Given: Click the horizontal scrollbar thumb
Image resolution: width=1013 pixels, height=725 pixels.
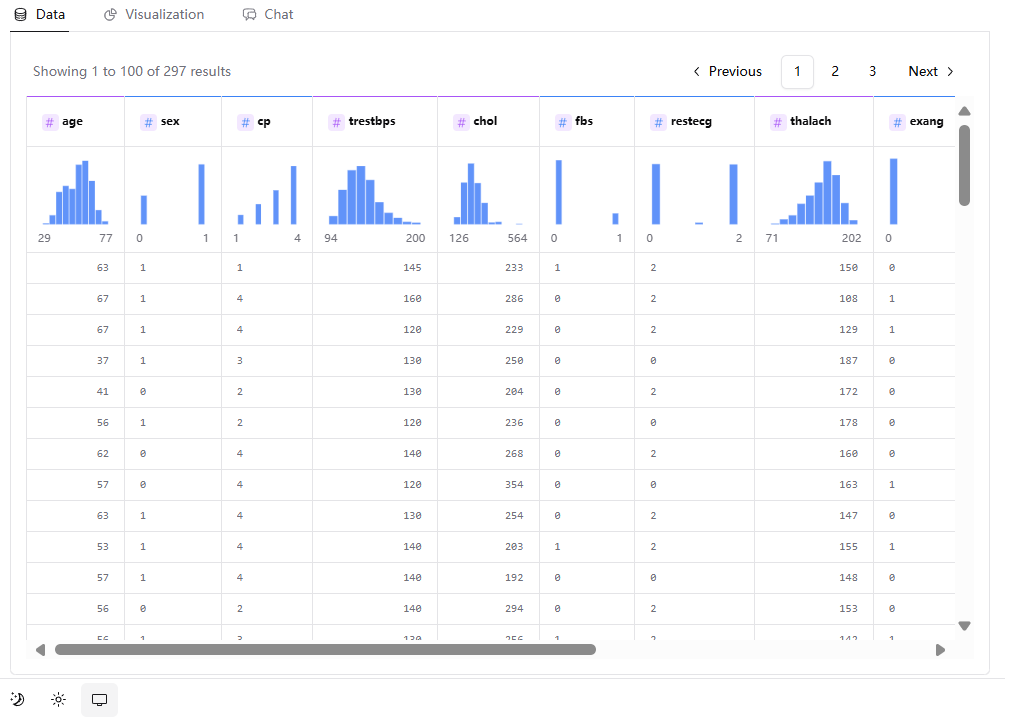Looking at the screenshot, I should [325, 650].
